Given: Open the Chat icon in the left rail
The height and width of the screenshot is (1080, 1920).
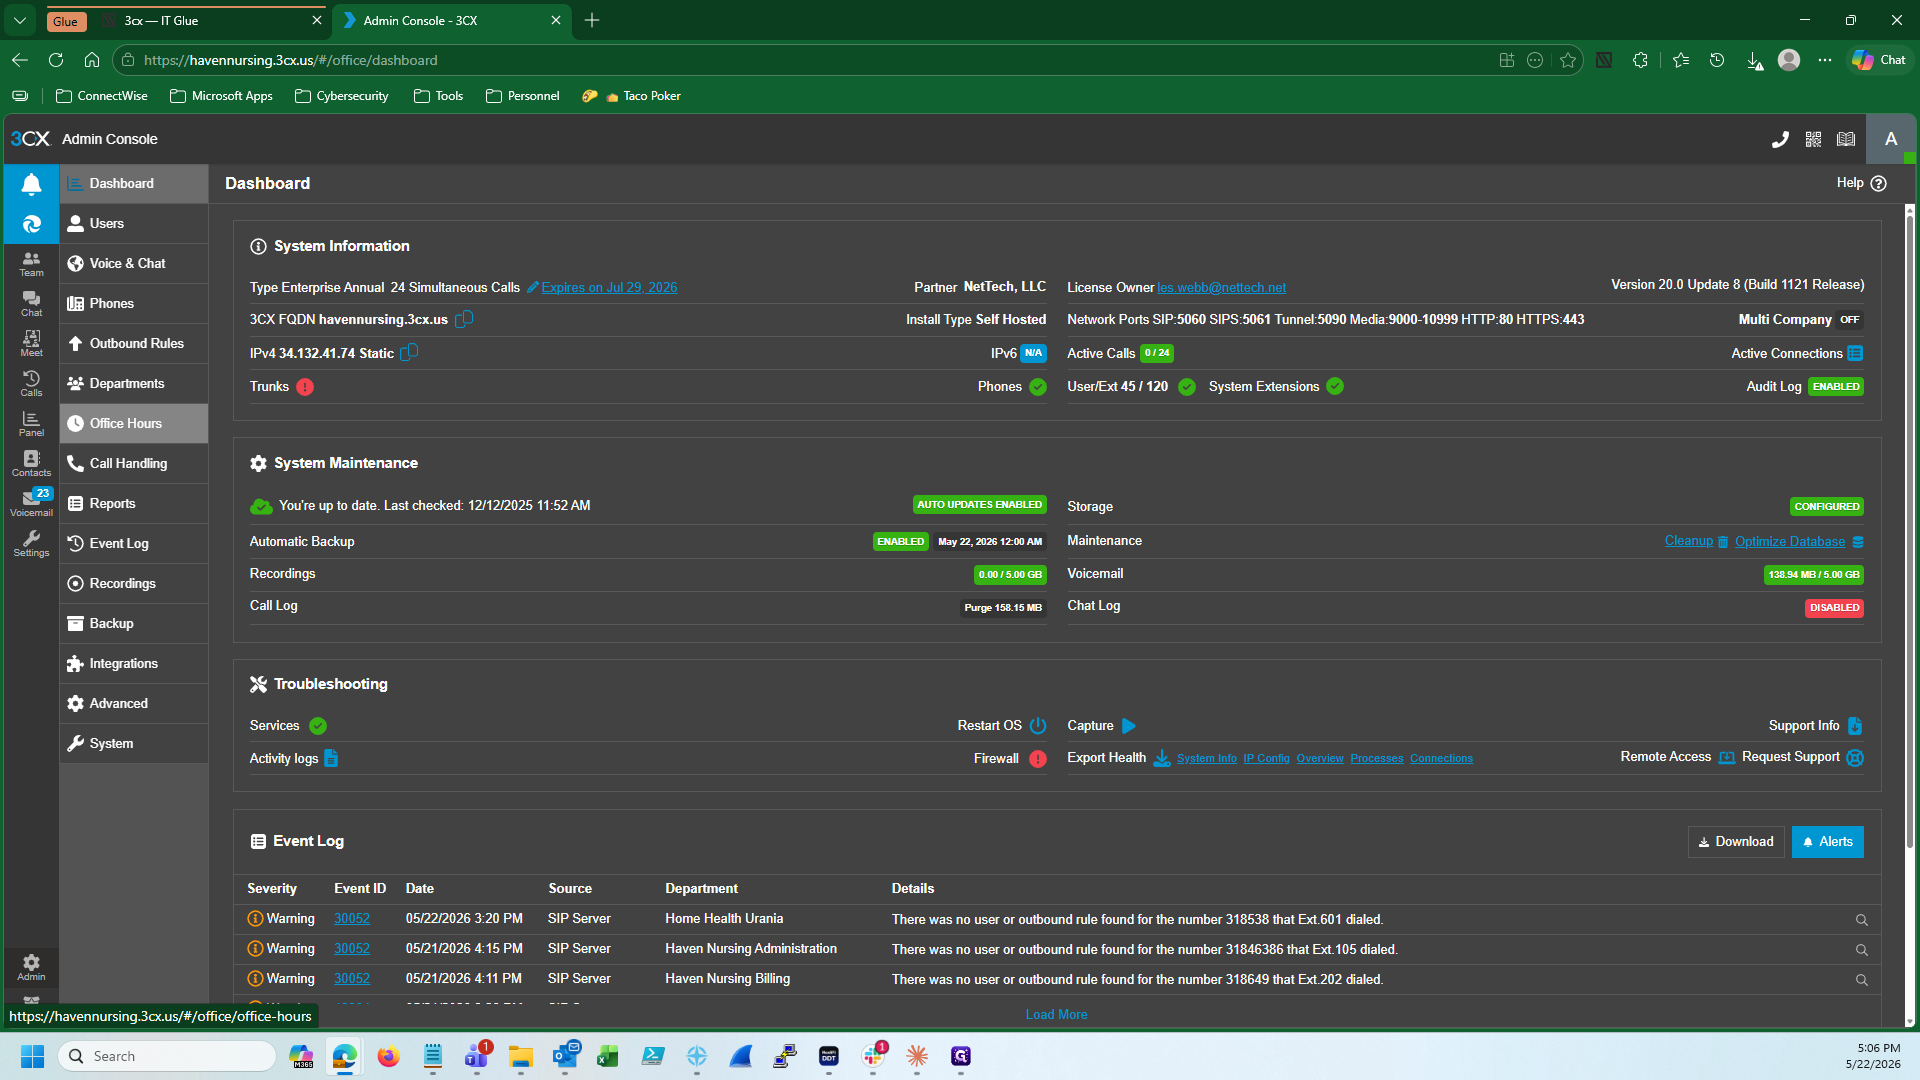Looking at the screenshot, I should (x=31, y=304).
